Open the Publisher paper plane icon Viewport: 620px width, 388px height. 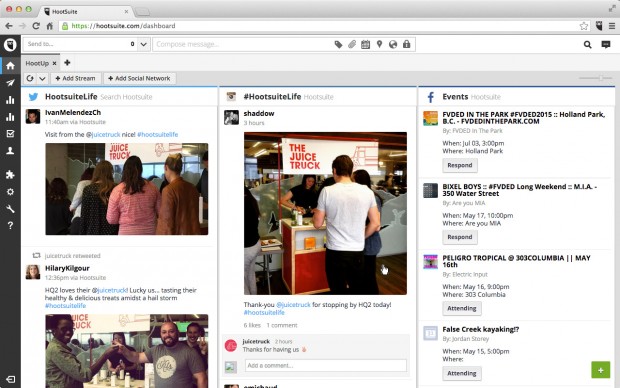coord(10,83)
